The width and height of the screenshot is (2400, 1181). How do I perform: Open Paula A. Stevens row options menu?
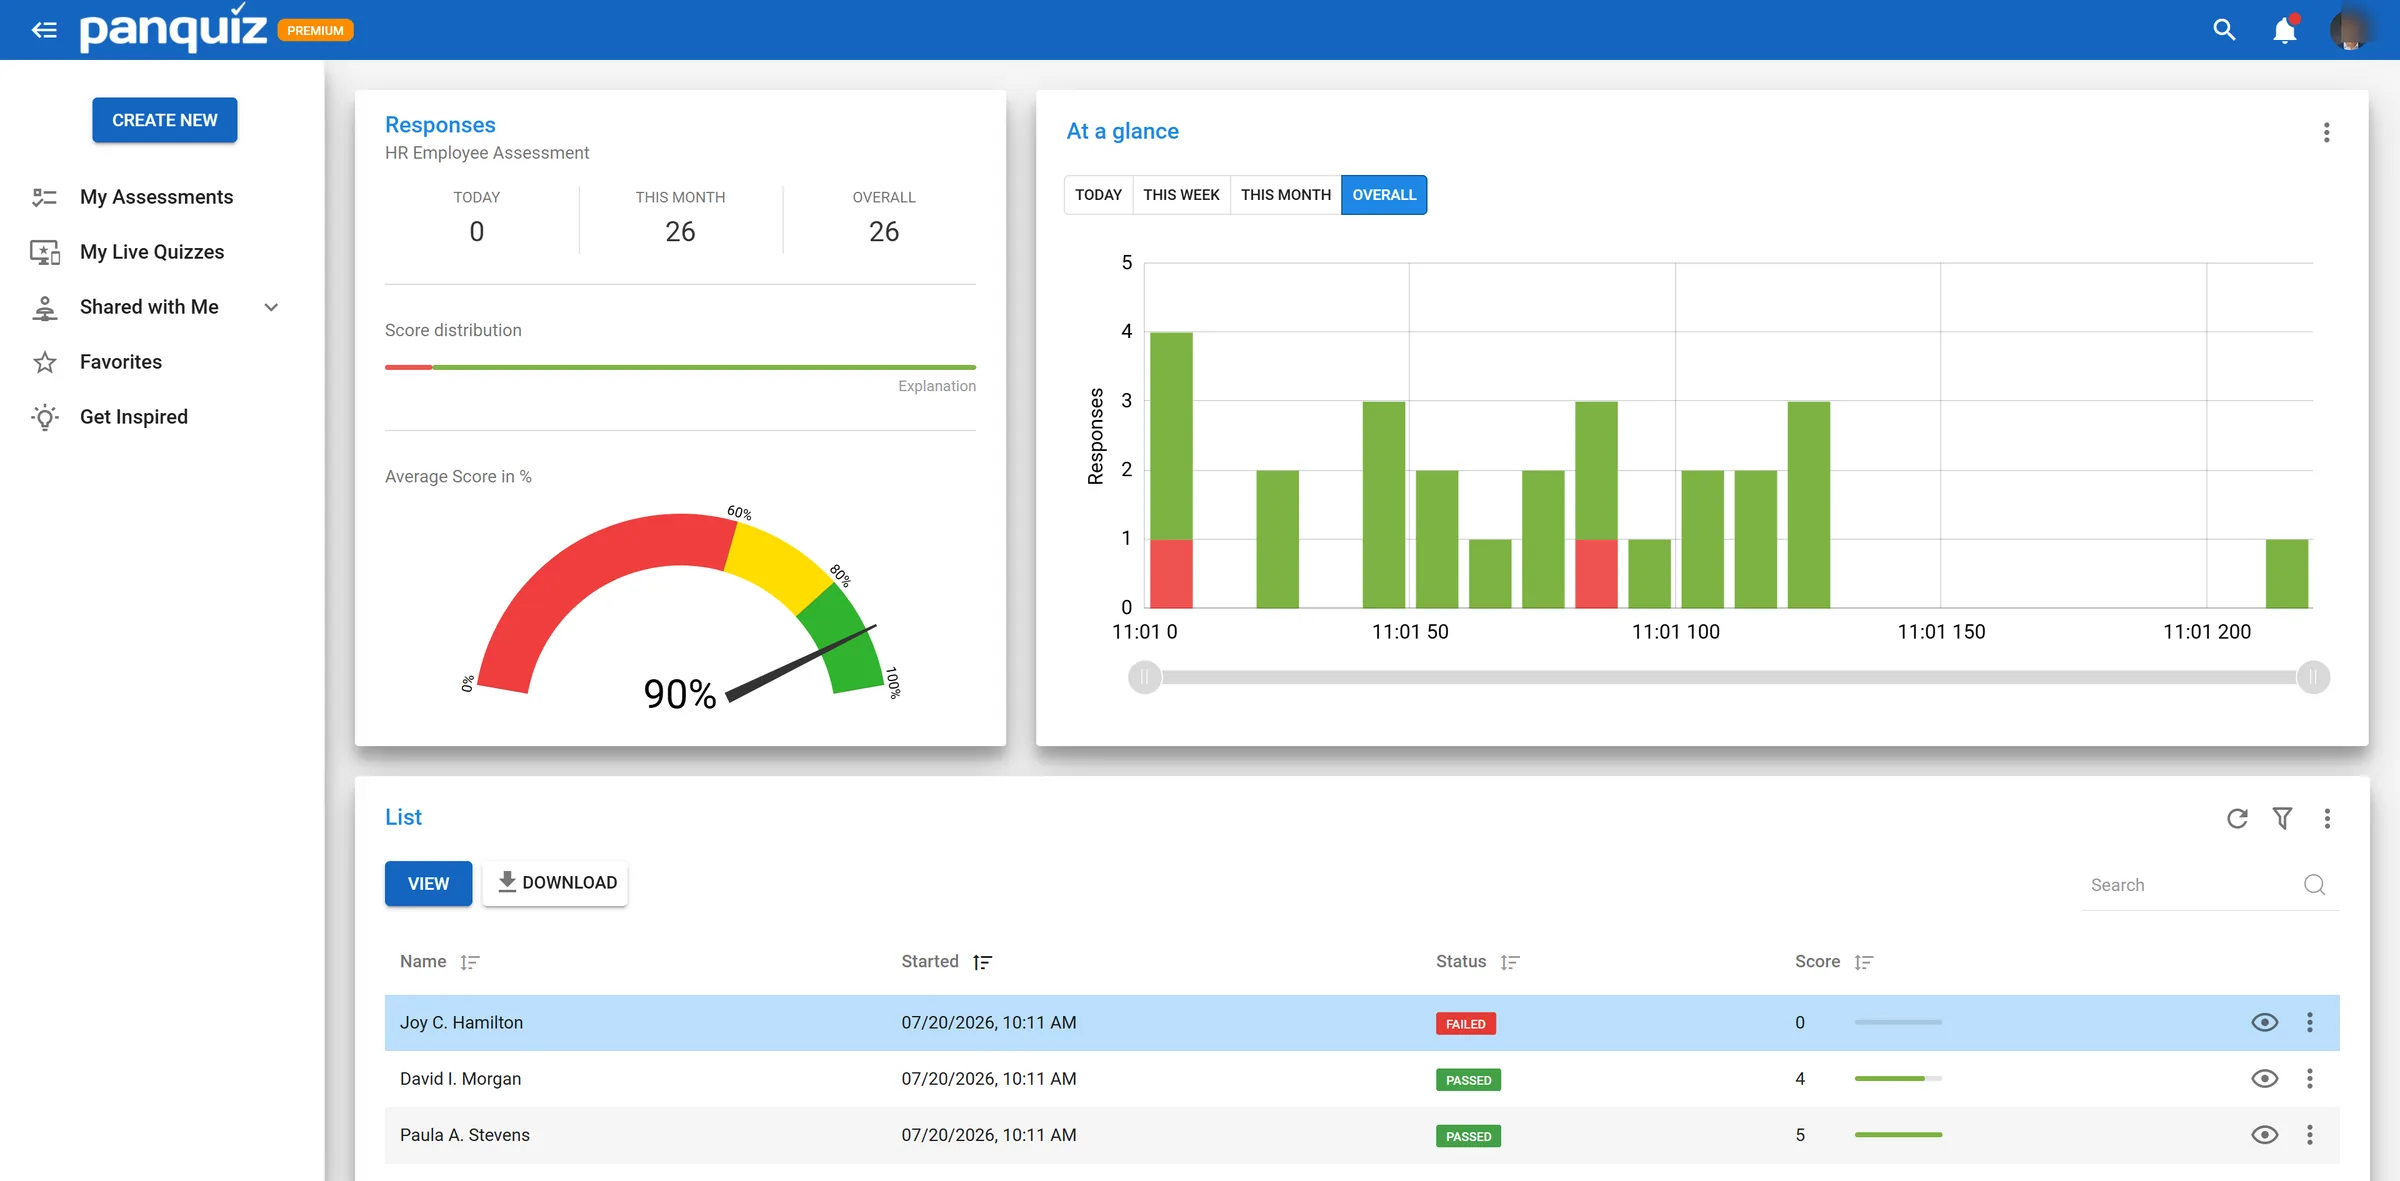[2310, 1135]
